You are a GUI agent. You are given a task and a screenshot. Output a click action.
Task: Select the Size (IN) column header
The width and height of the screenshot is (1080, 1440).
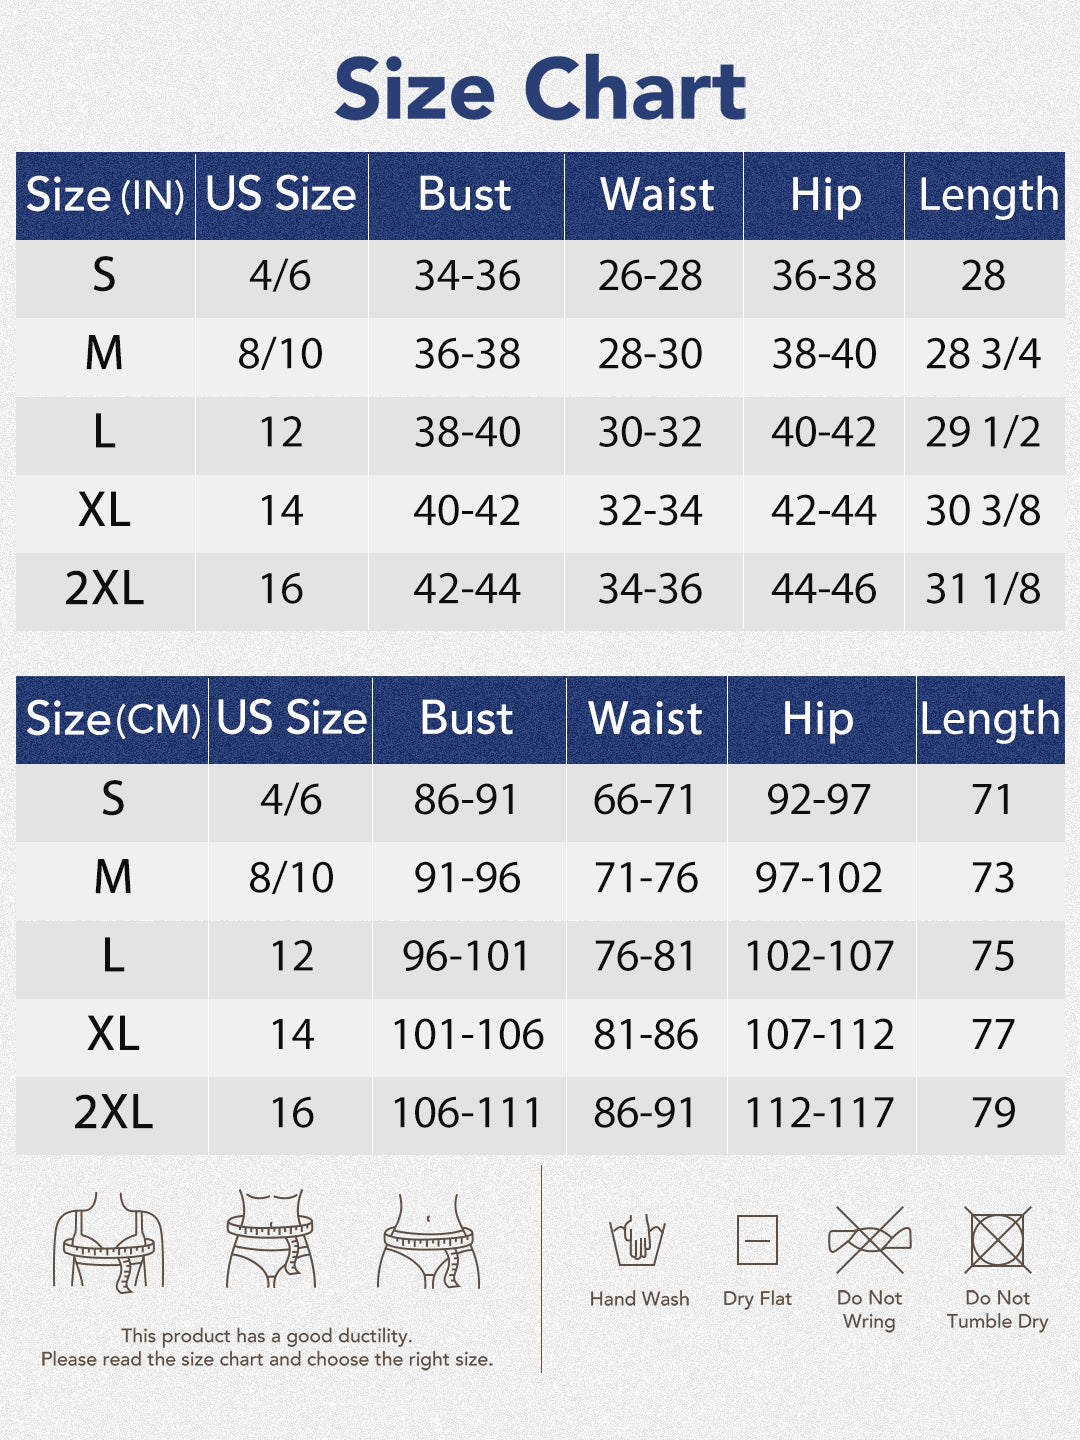pyautogui.click(x=105, y=195)
